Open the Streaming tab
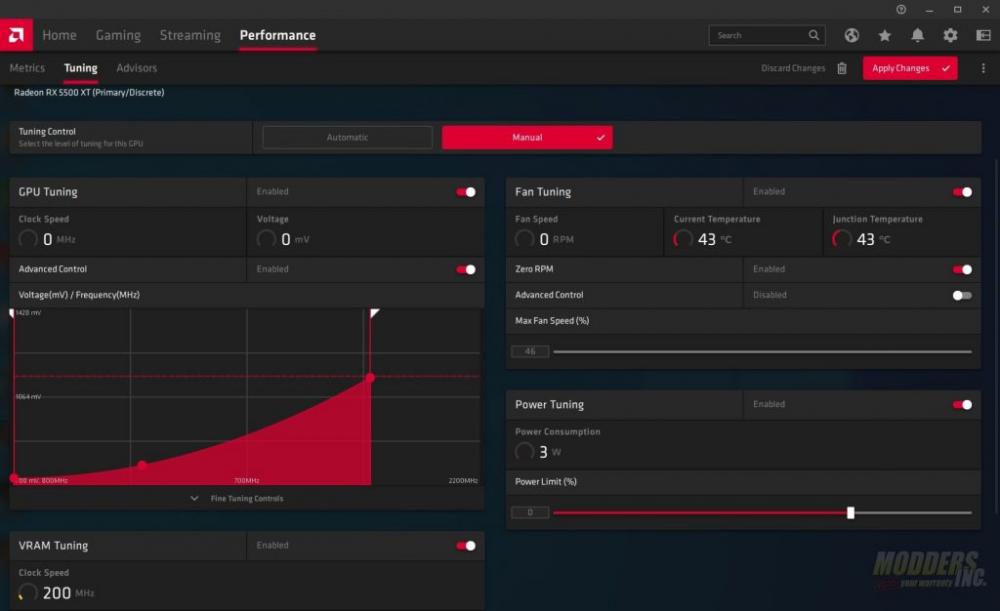This screenshot has width=1000, height=611. click(x=190, y=35)
